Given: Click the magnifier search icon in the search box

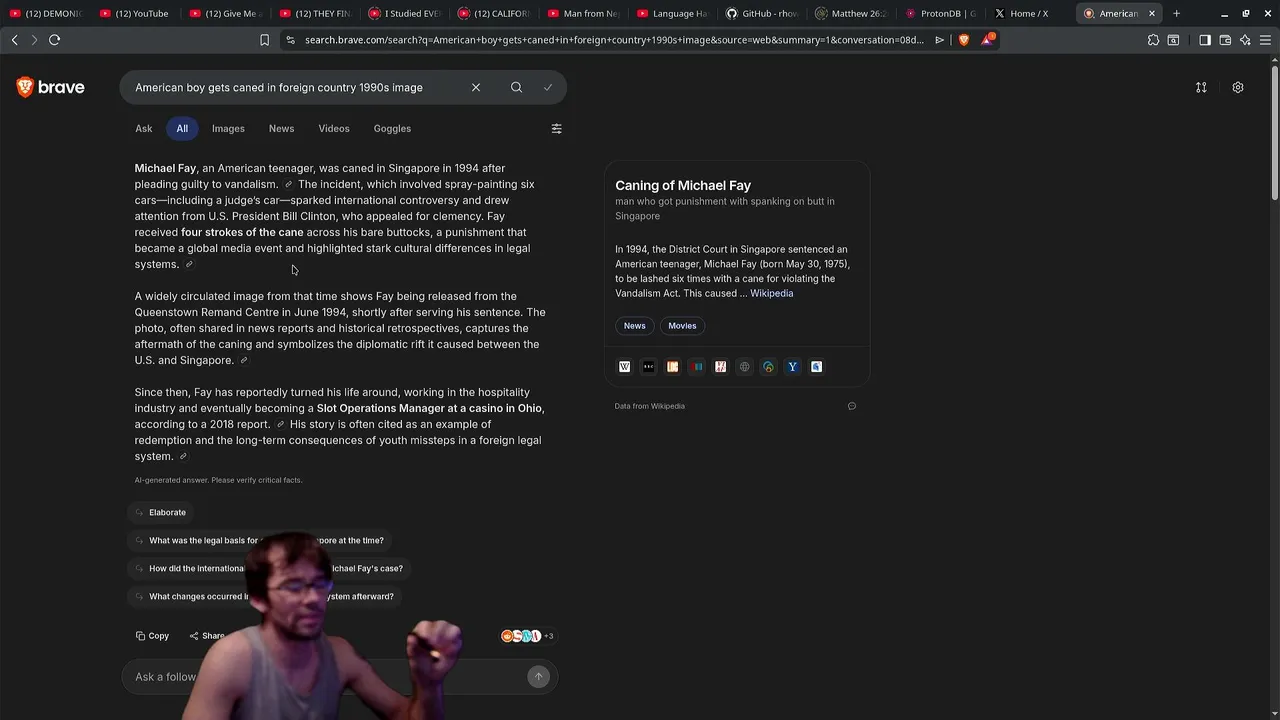Looking at the screenshot, I should [516, 87].
